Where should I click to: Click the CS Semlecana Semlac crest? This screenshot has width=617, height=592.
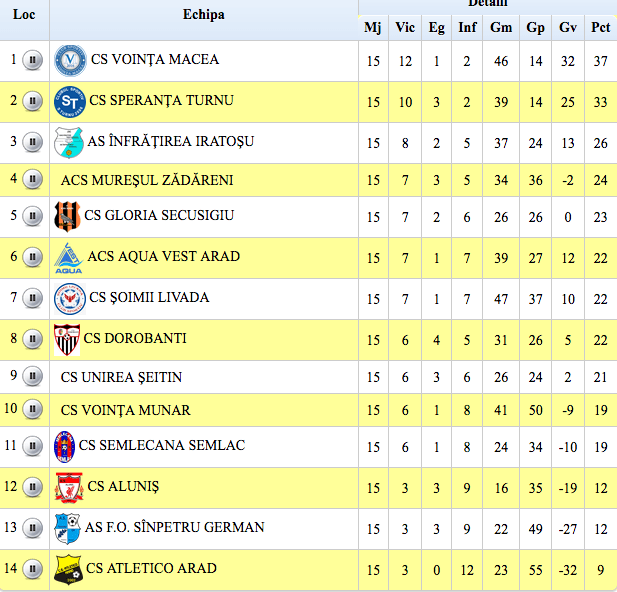coord(65,445)
